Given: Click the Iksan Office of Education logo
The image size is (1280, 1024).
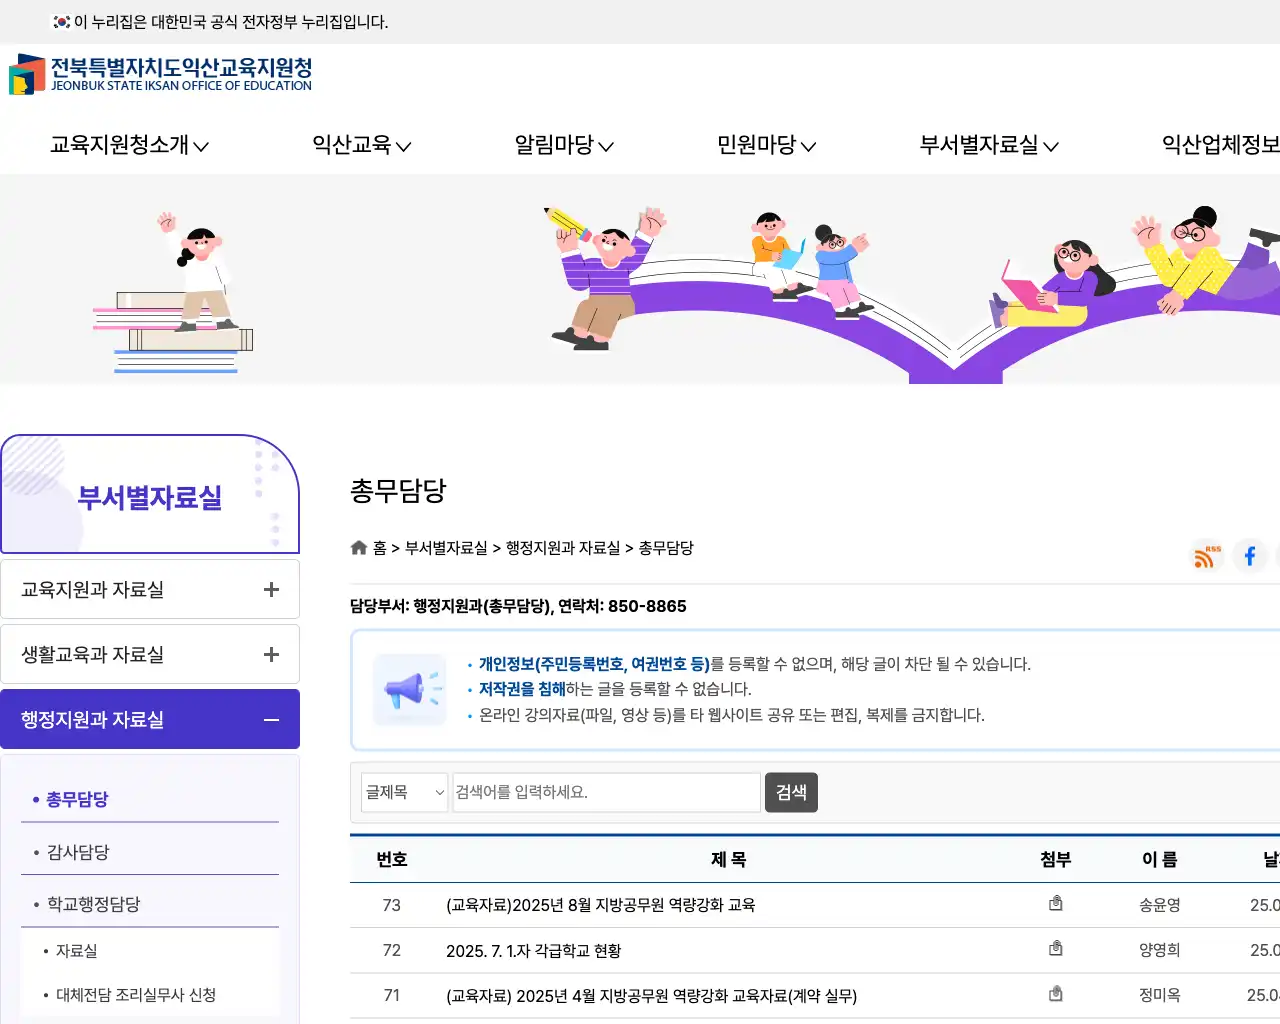Looking at the screenshot, I should 160,75.
